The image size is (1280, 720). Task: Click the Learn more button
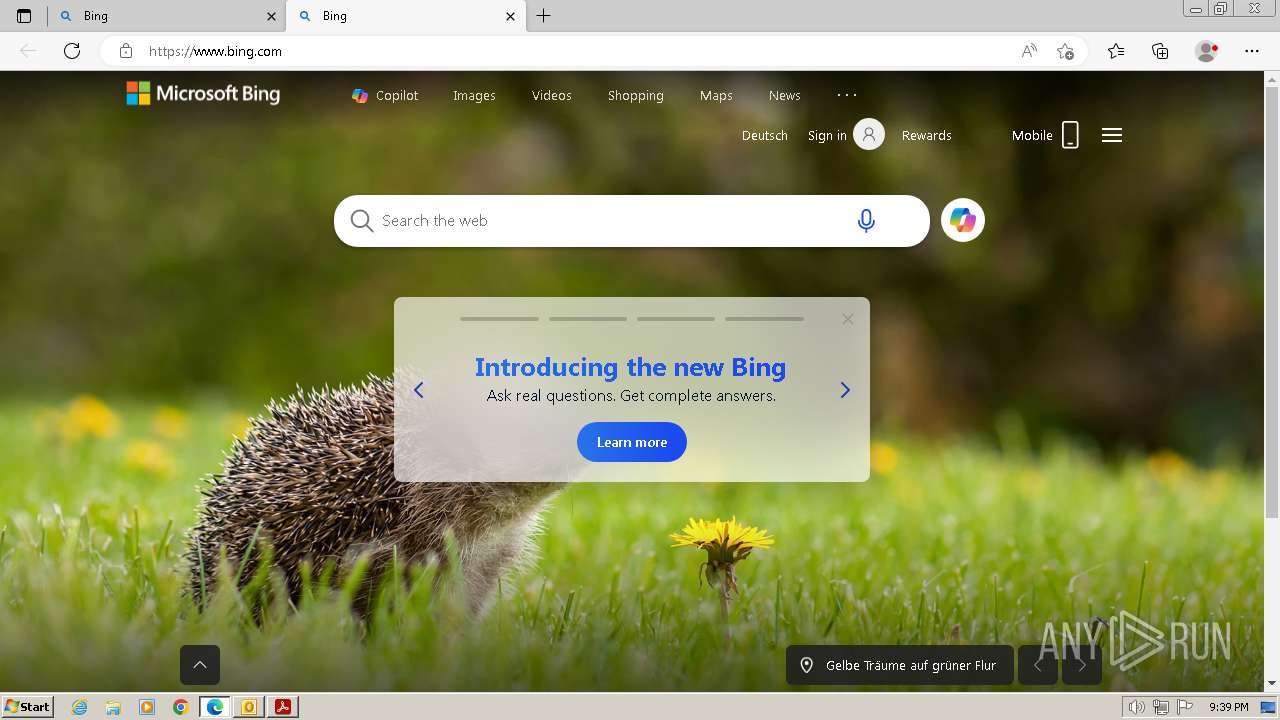click(632, 442)
